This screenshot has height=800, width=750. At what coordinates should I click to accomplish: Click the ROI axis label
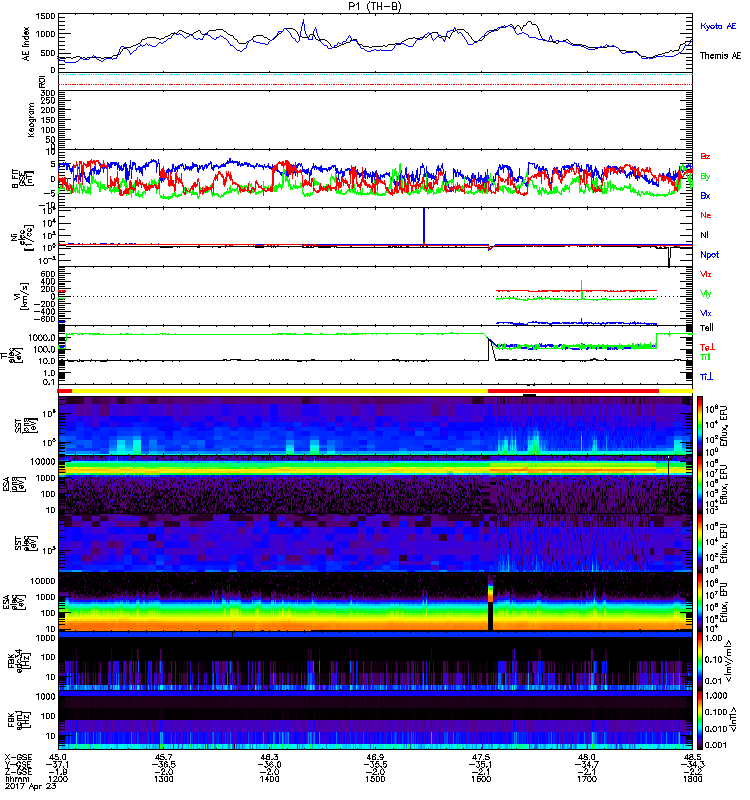point(43,81)
